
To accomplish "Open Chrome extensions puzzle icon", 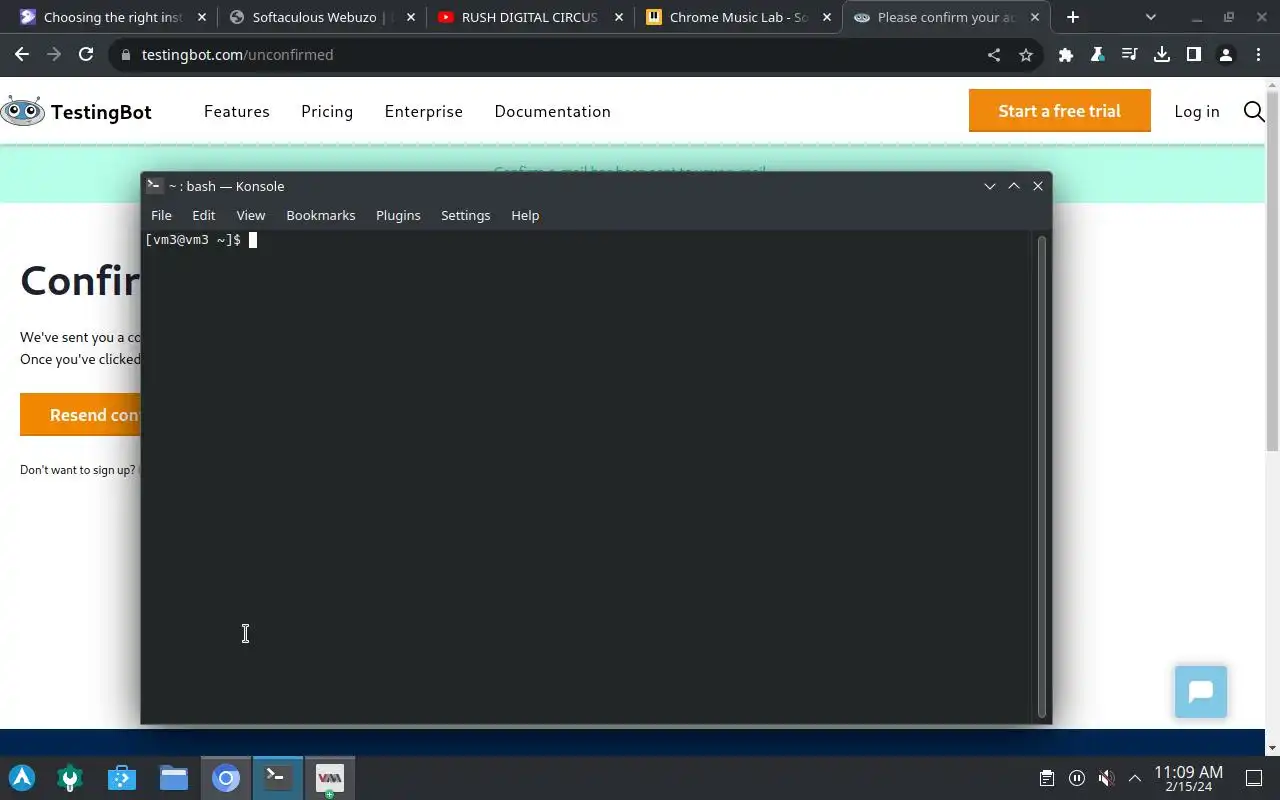I will pos(1066,55).
